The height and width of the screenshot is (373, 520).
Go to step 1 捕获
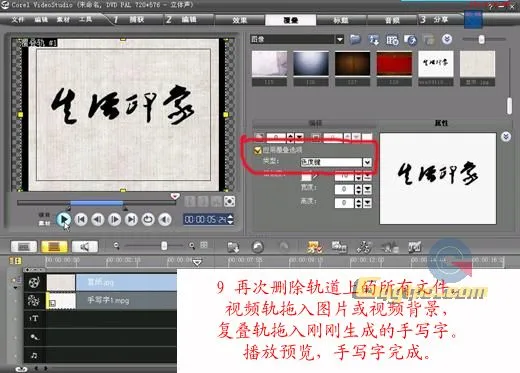click(x=130, y=20)
